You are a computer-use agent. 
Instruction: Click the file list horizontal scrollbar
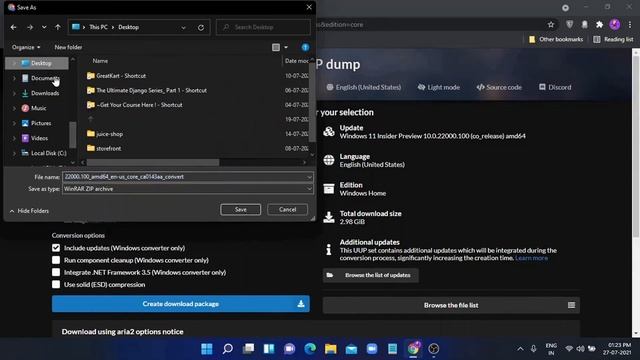point(153,162)
